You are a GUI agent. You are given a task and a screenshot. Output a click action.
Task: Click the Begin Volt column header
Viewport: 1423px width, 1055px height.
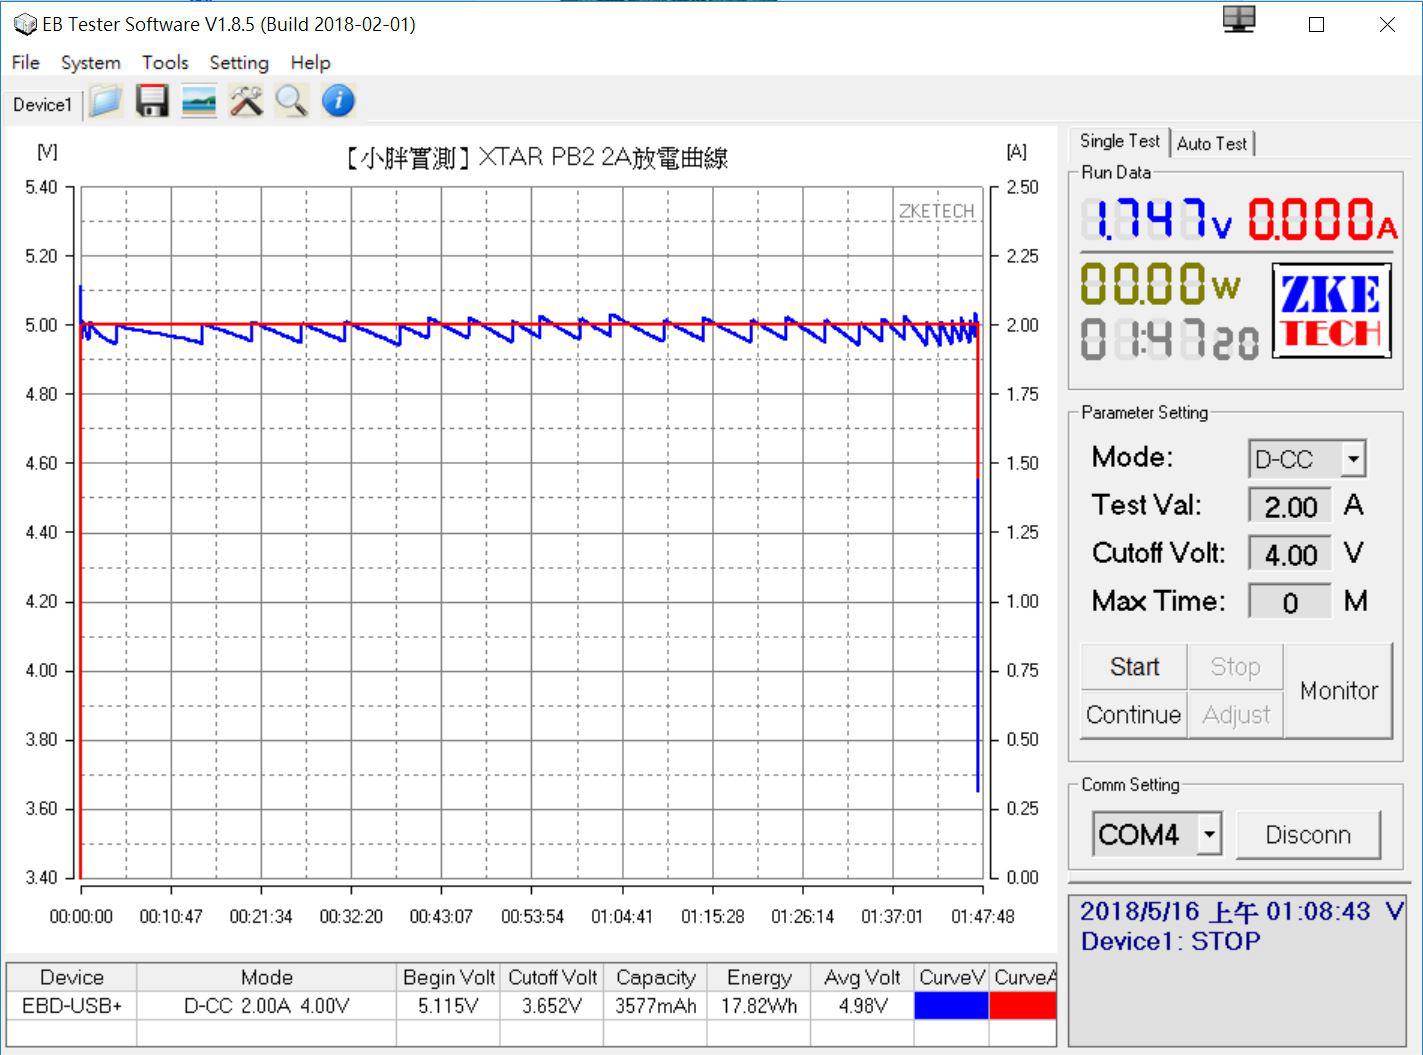point(449,977)
